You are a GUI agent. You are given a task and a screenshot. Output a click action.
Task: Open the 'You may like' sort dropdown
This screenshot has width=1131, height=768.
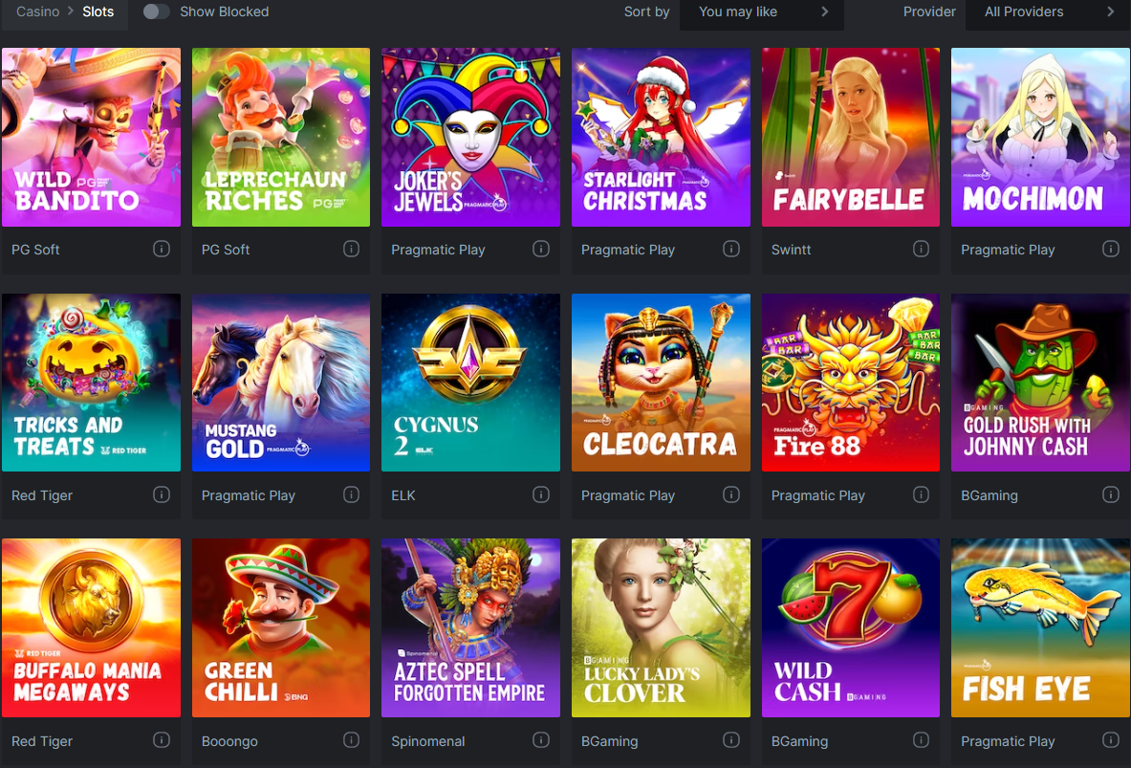point(762,12)
